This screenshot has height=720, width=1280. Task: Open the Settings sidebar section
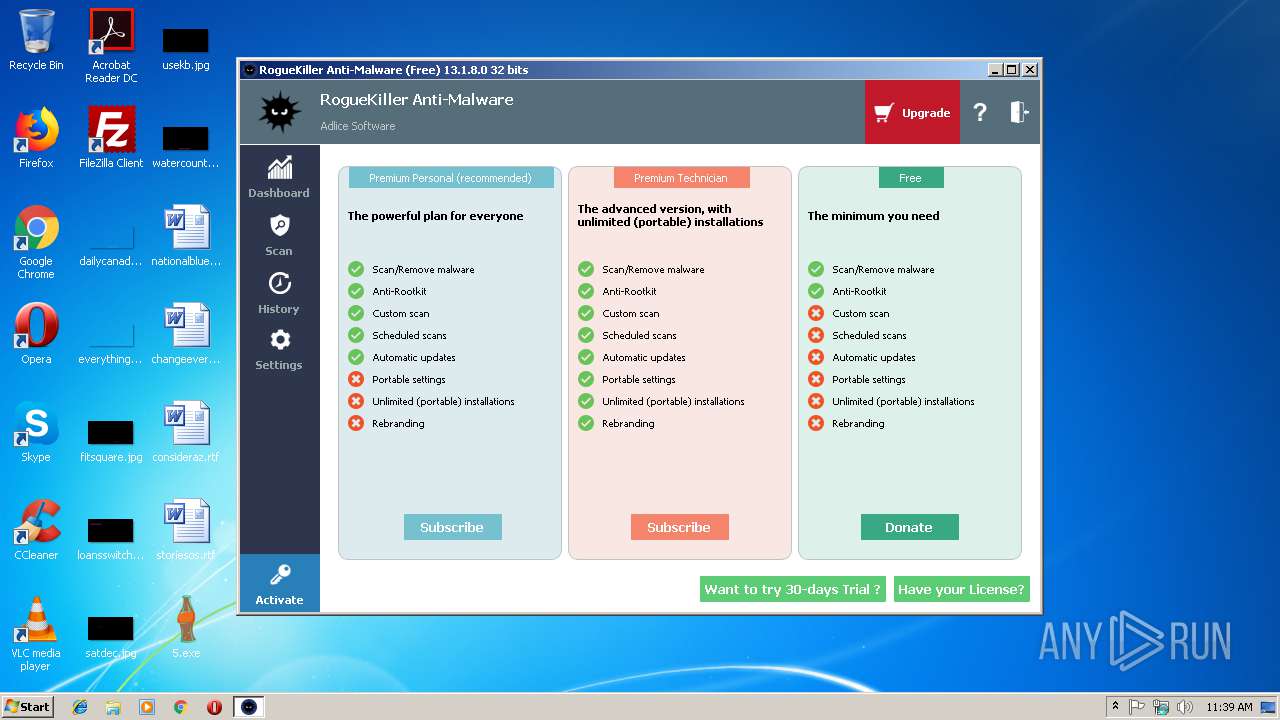tap(279, 348)
